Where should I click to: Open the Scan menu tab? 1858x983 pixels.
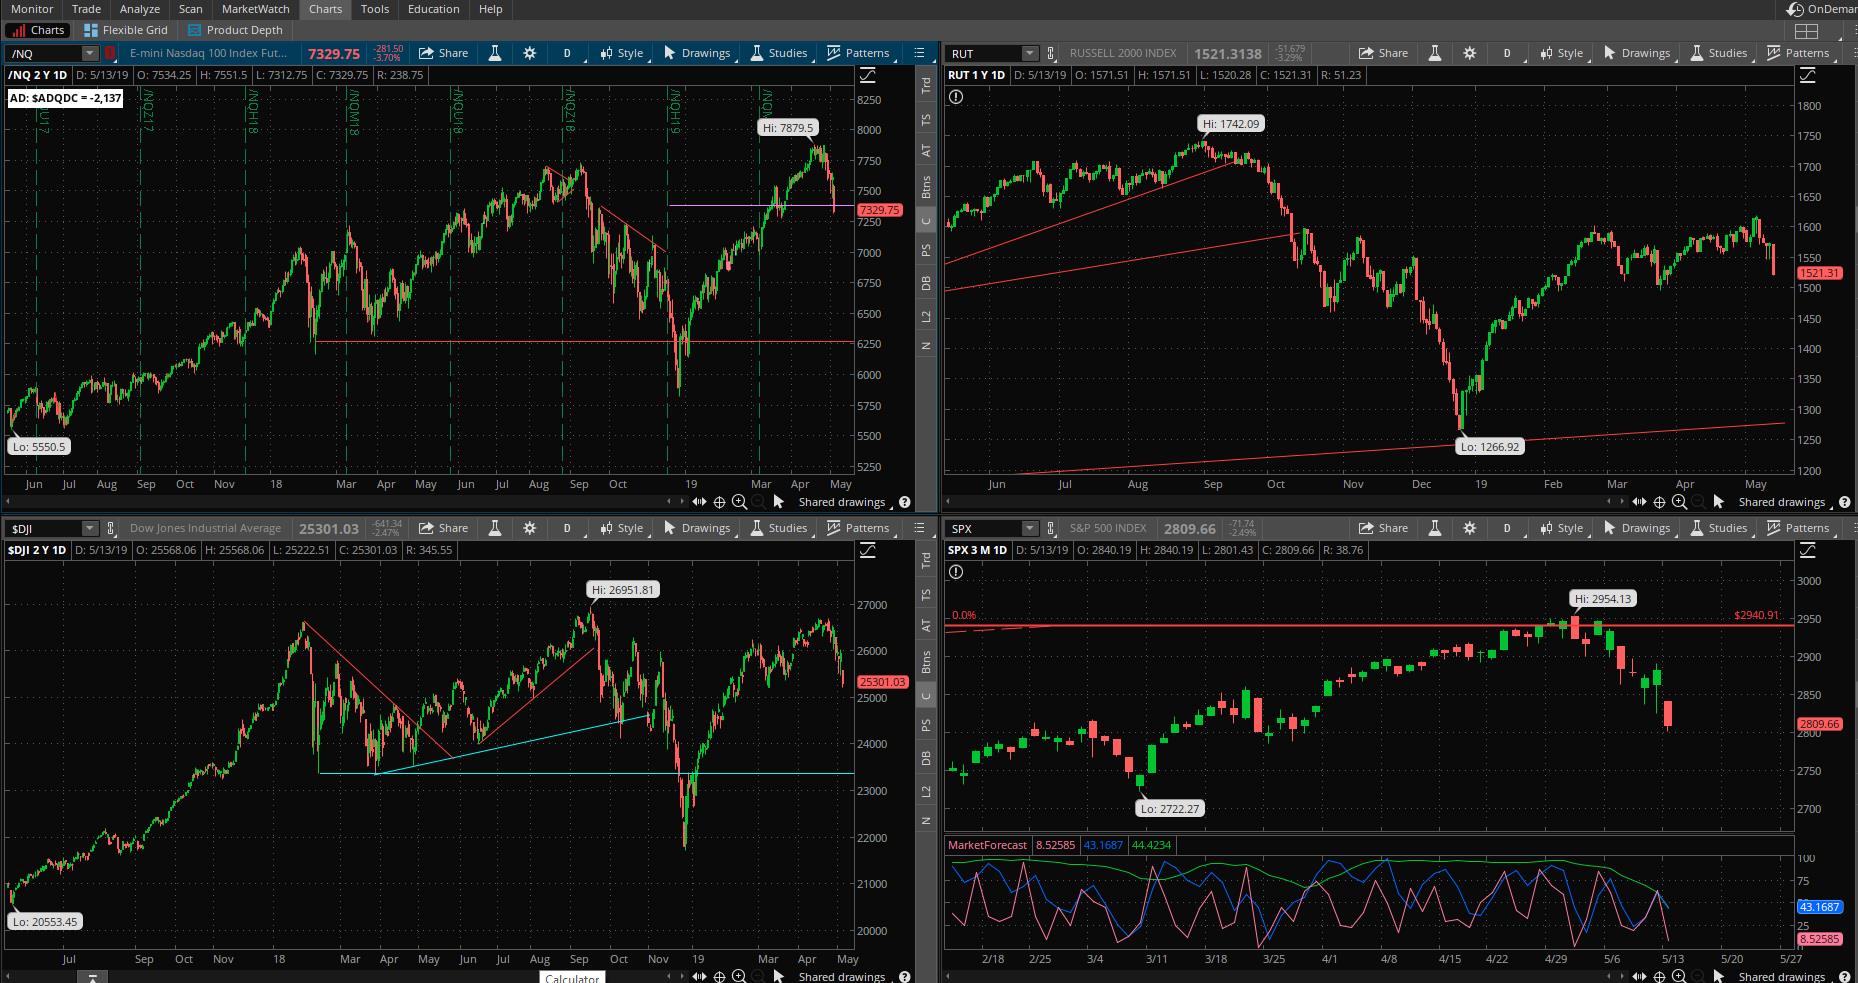tap(190, 9)
